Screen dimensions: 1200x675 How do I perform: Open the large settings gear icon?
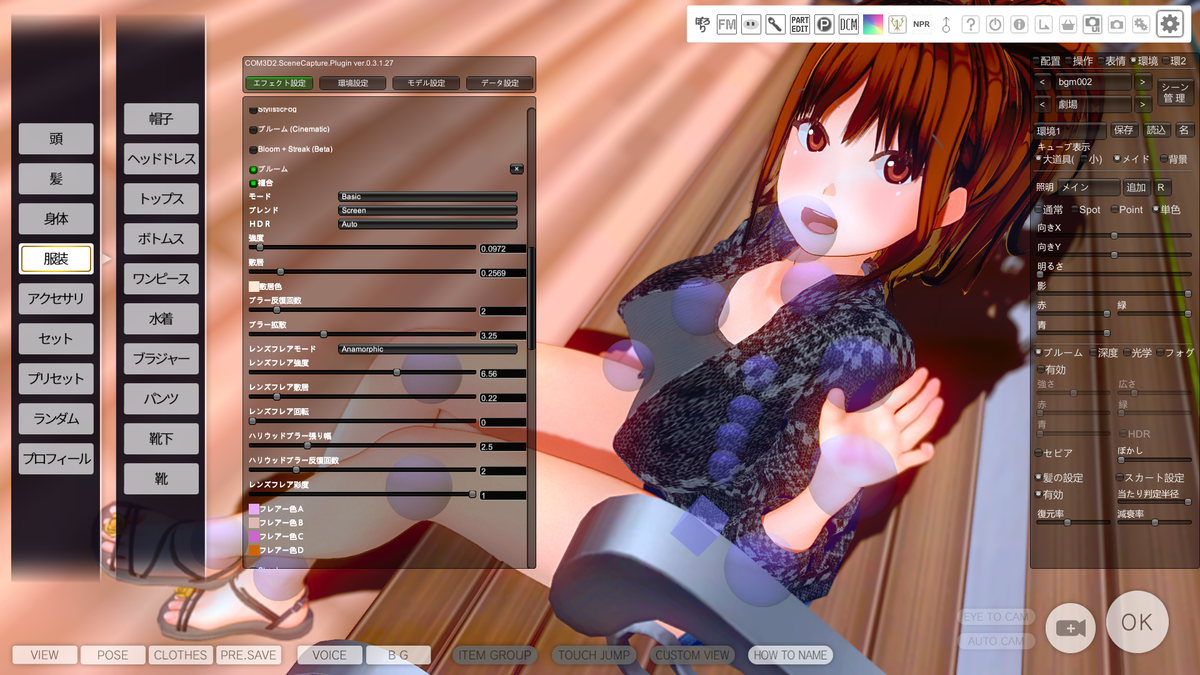pos(1169,24)
